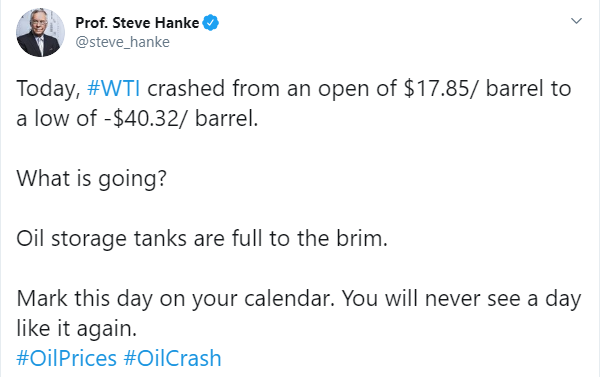602x377 pixels.
Task: Open Steve Hanke's profile photo avatar
Action: (x=40, y=32)
